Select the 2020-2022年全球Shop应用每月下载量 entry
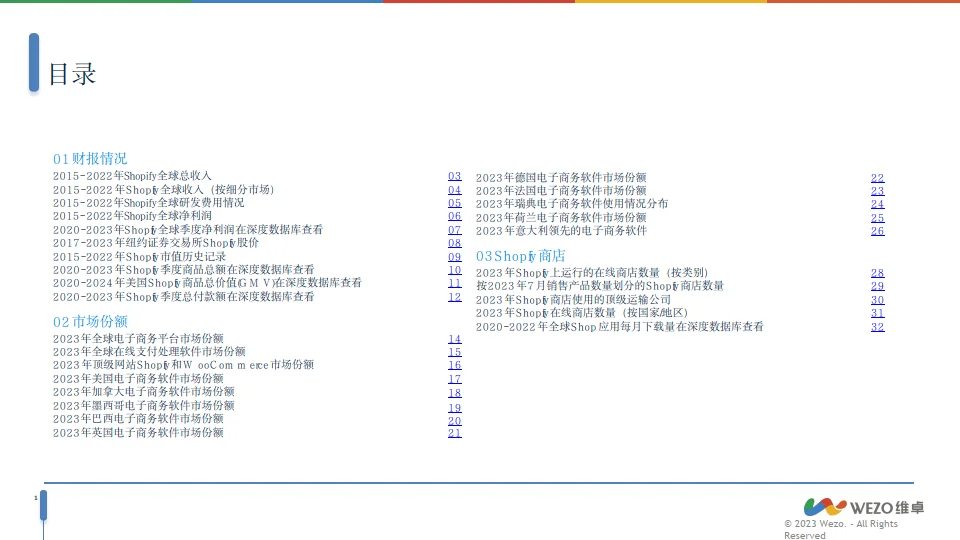Image resolution: width=960 pixels, height=540 pixels. point(620,327)
